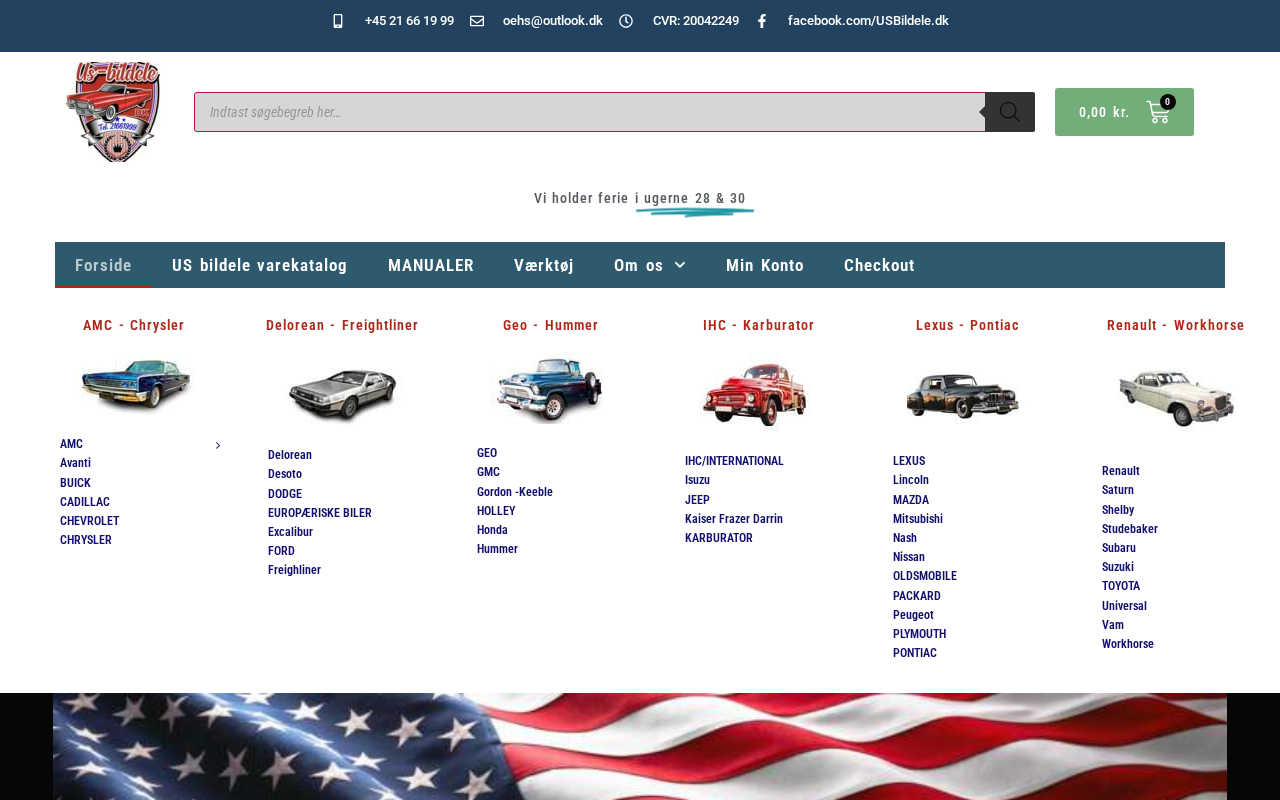
Task: Click the Renault - Workhorse heading
Action: (1176, 325)
